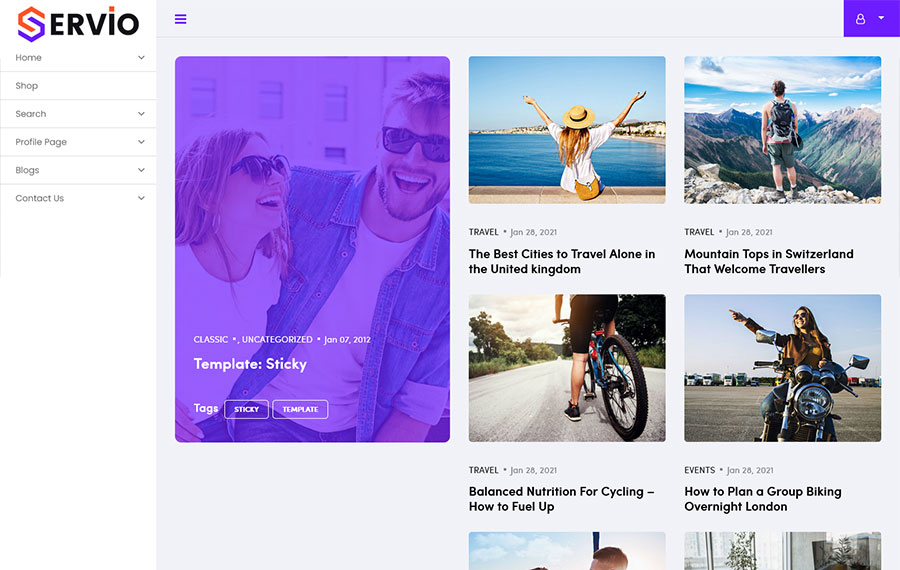
Task: Click the EVENTS category label
Action: [700, 470]
